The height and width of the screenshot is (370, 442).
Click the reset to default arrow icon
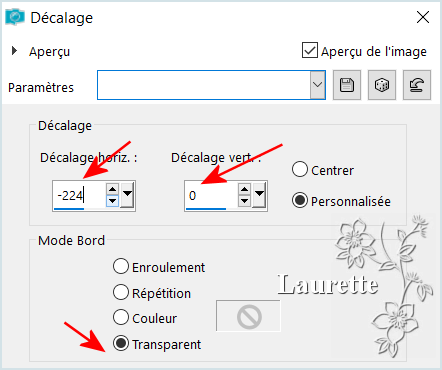(417, 85)
